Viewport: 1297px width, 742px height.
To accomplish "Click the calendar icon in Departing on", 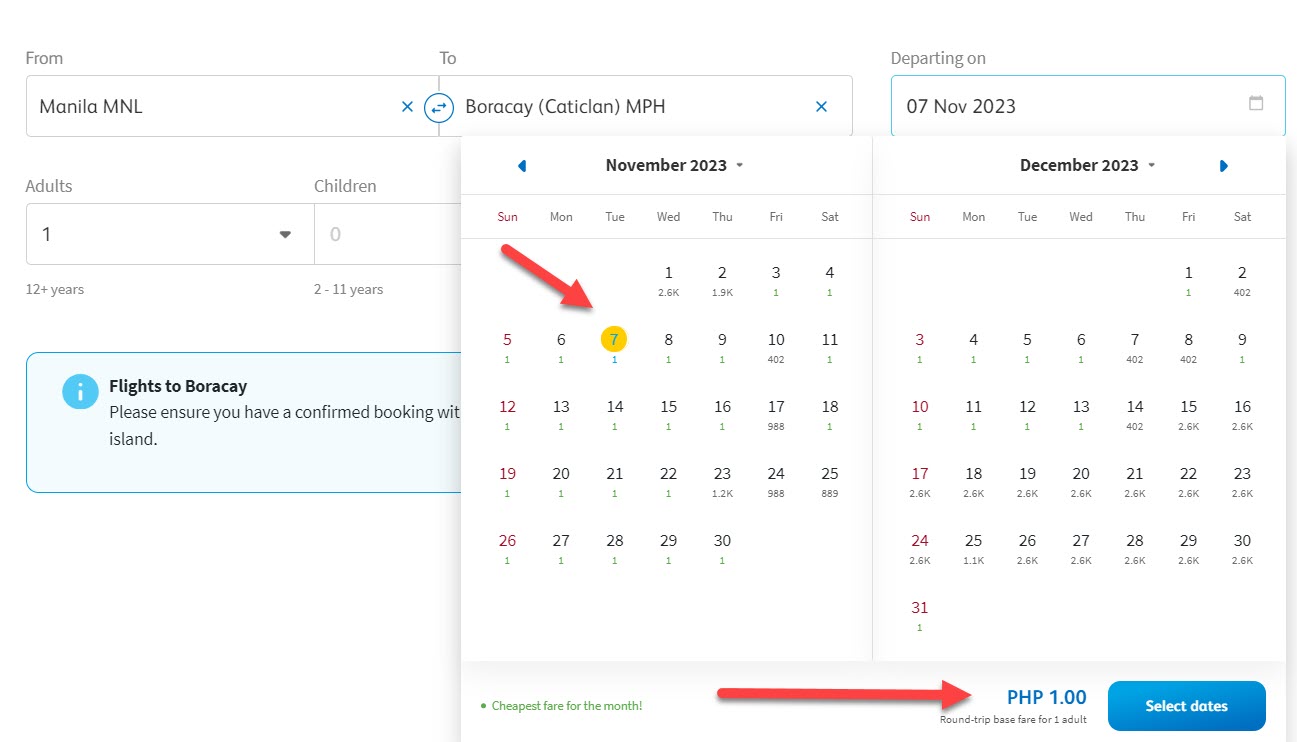I will click(x=1256, y=104).
